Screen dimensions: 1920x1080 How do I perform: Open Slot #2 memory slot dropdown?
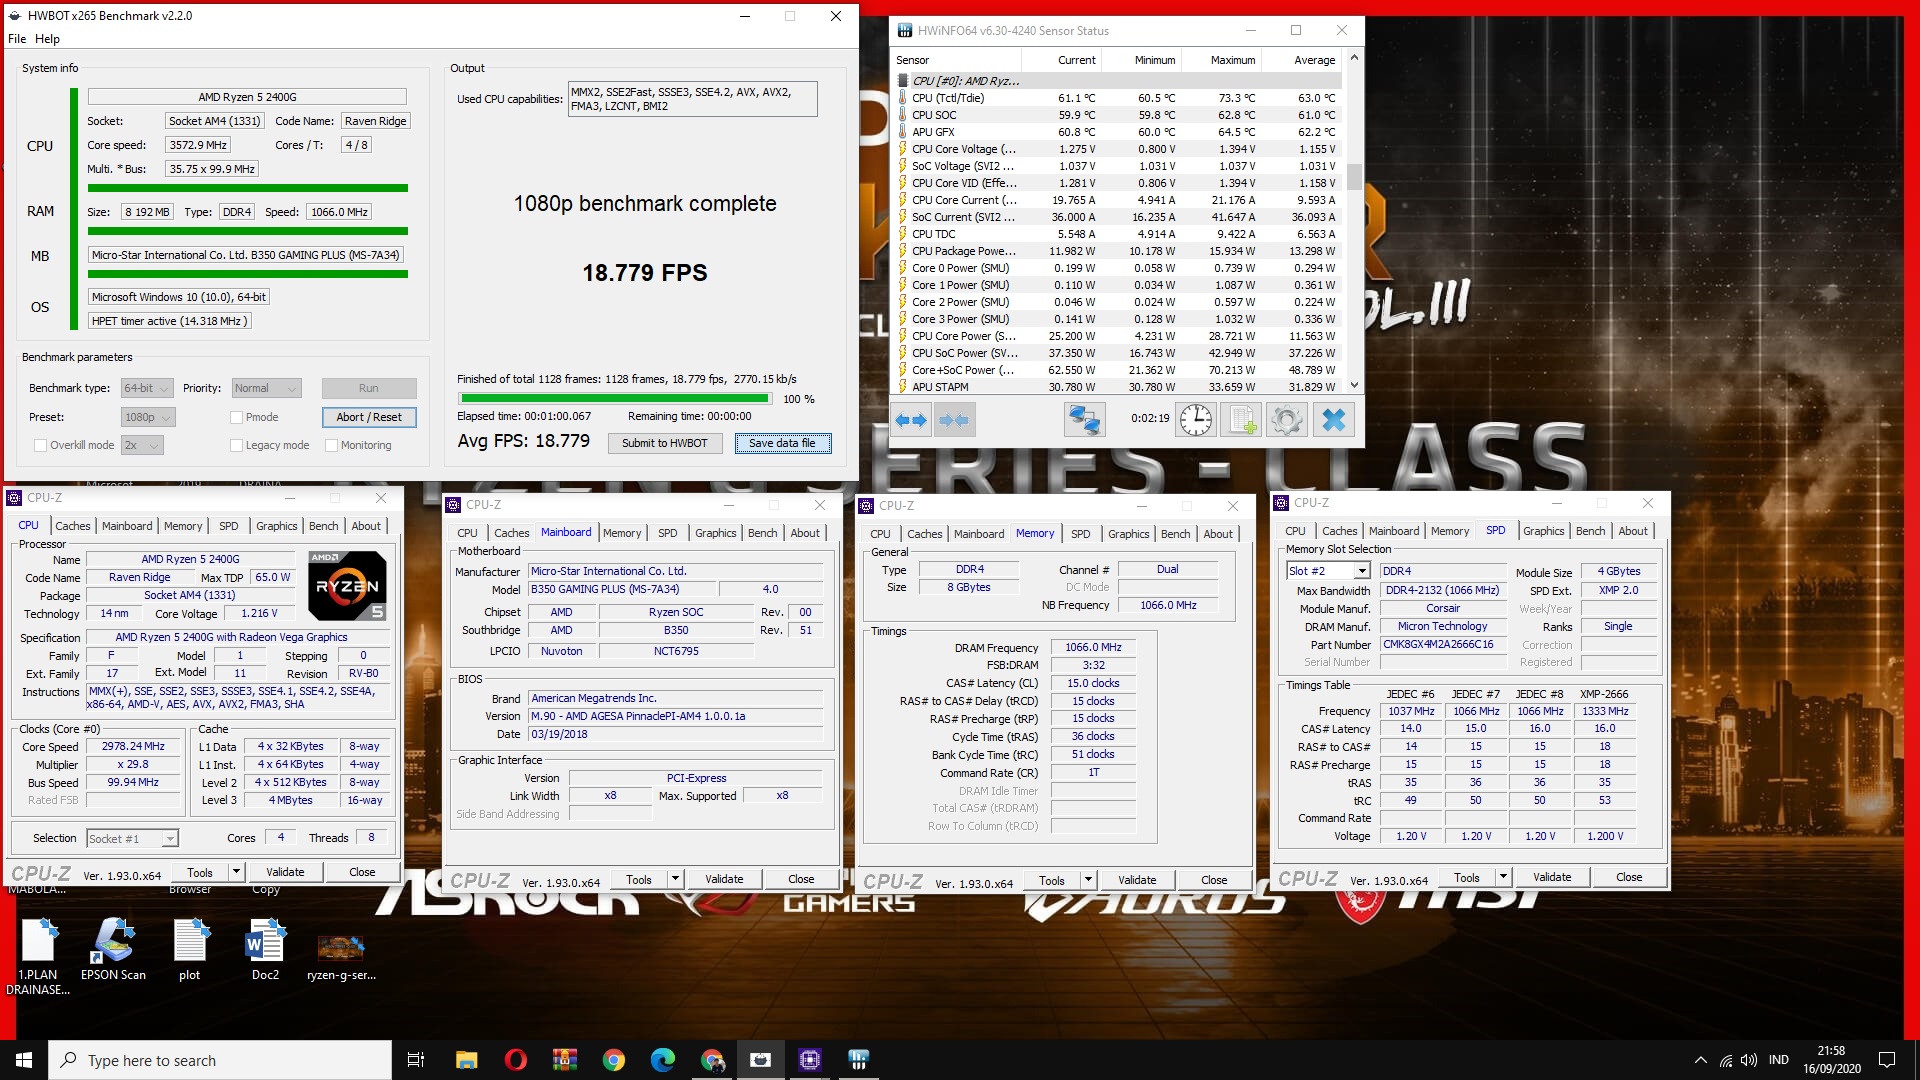(1328, 571)
